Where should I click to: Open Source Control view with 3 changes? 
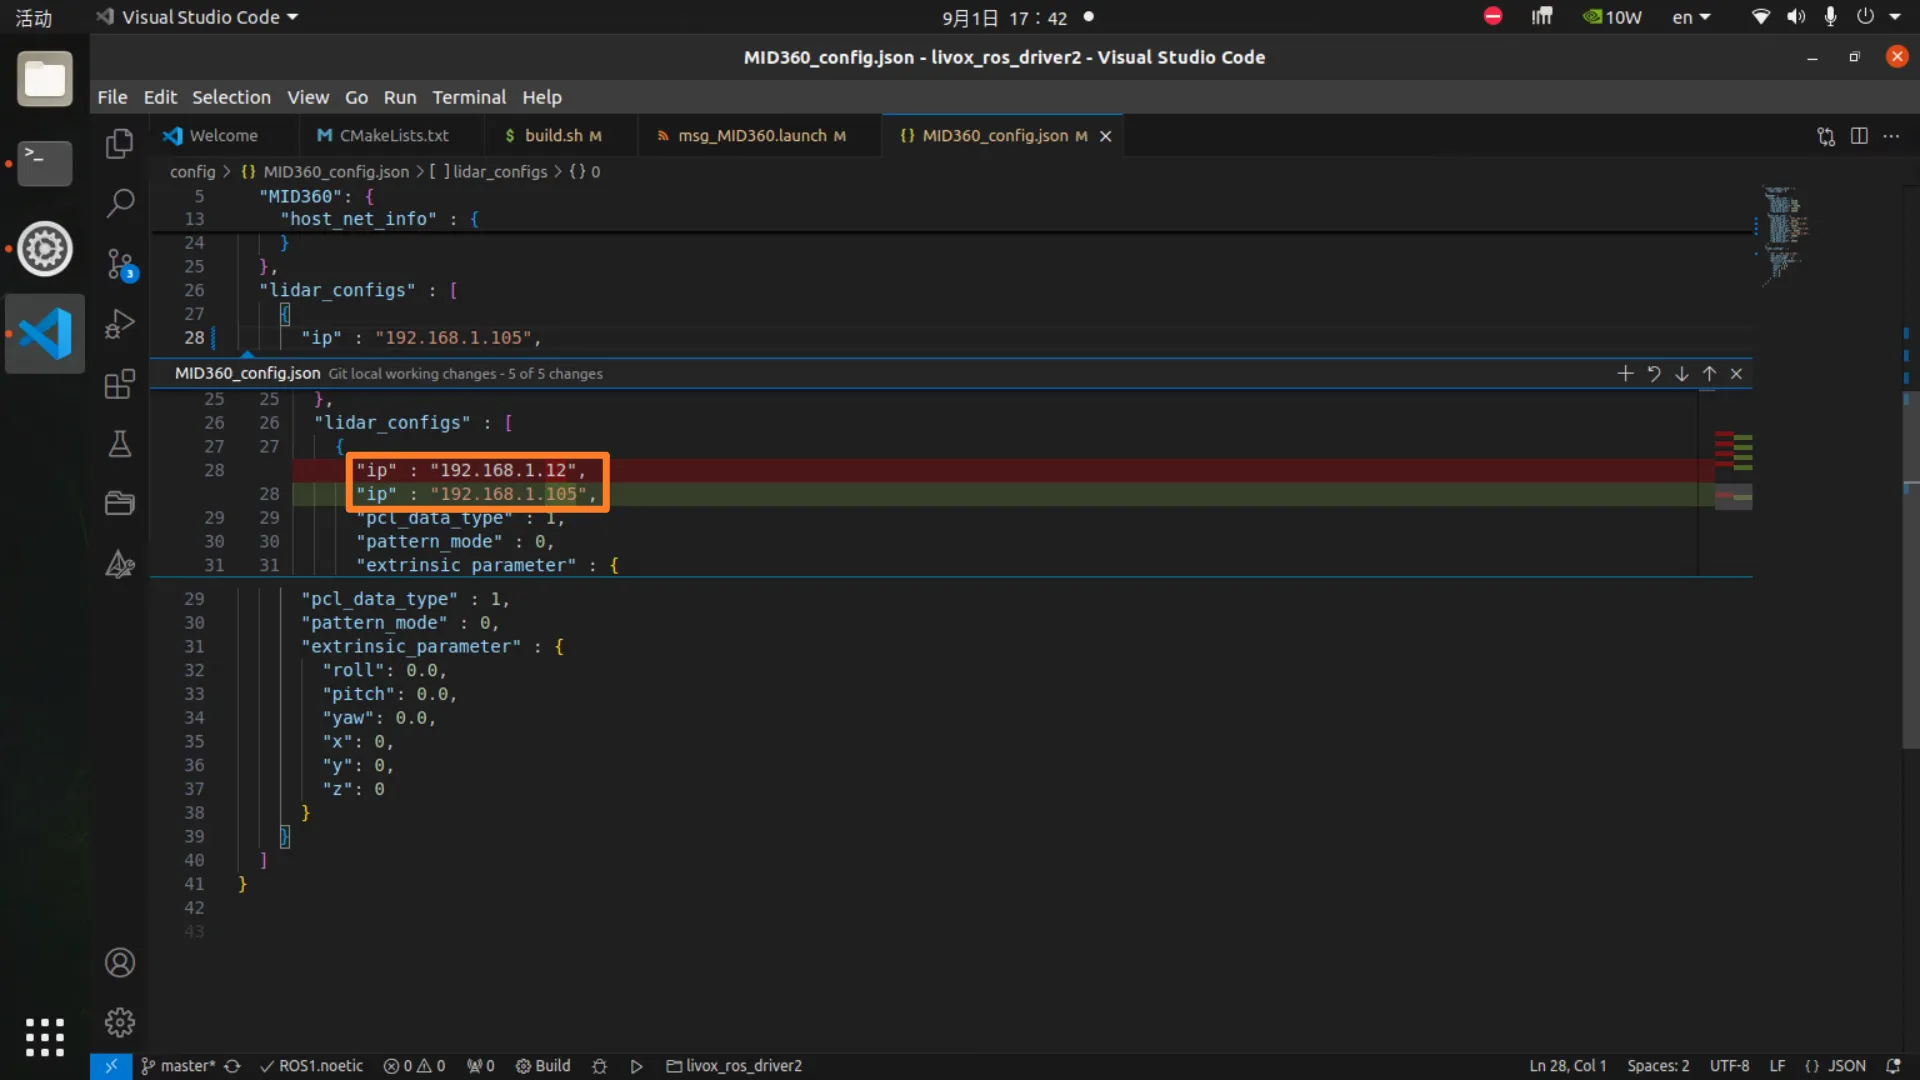pyautogui.click(x=119, y=264)
